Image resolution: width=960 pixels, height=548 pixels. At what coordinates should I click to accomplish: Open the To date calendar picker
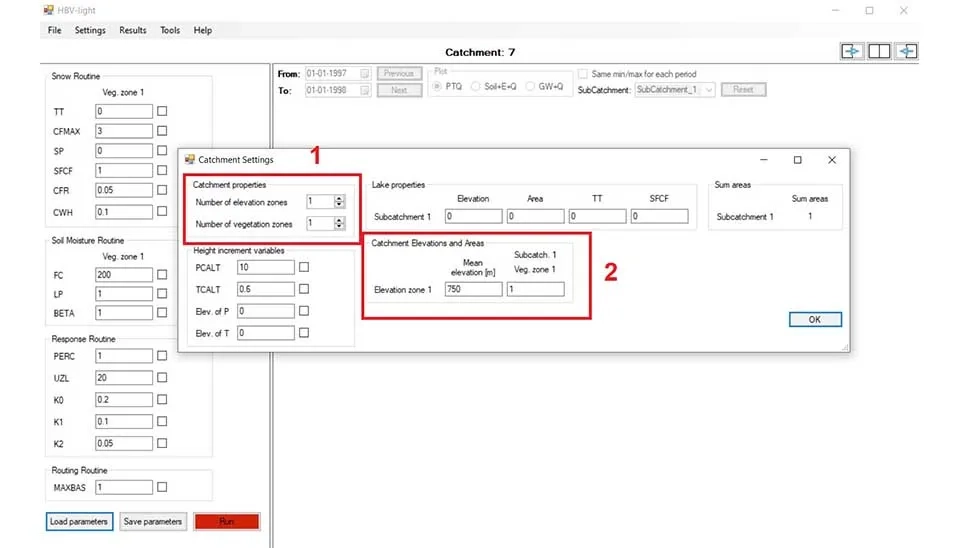[365, 90]
